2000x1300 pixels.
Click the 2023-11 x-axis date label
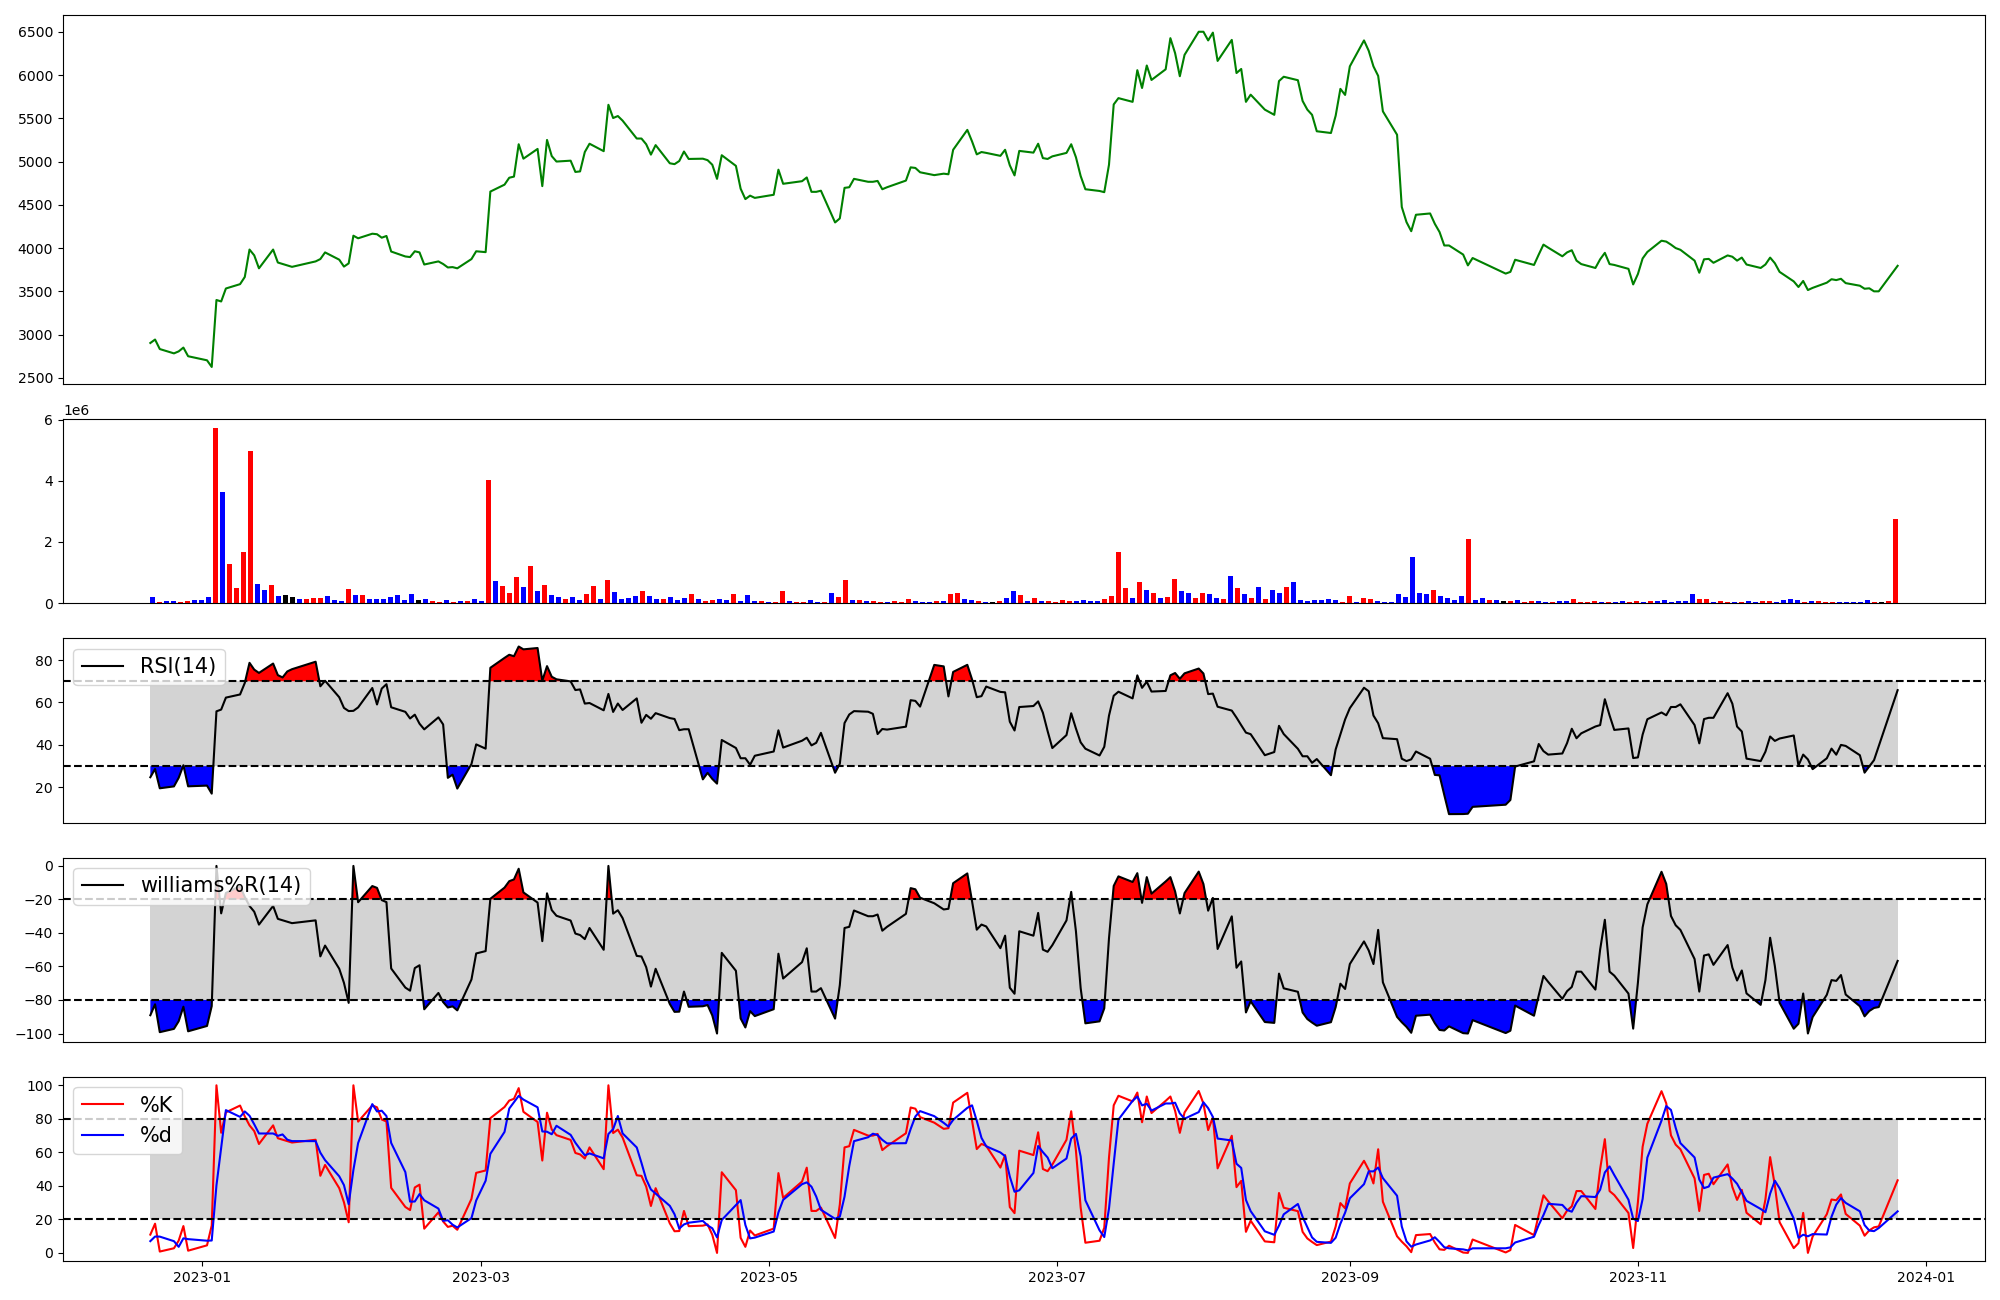click(1639, 1277)
